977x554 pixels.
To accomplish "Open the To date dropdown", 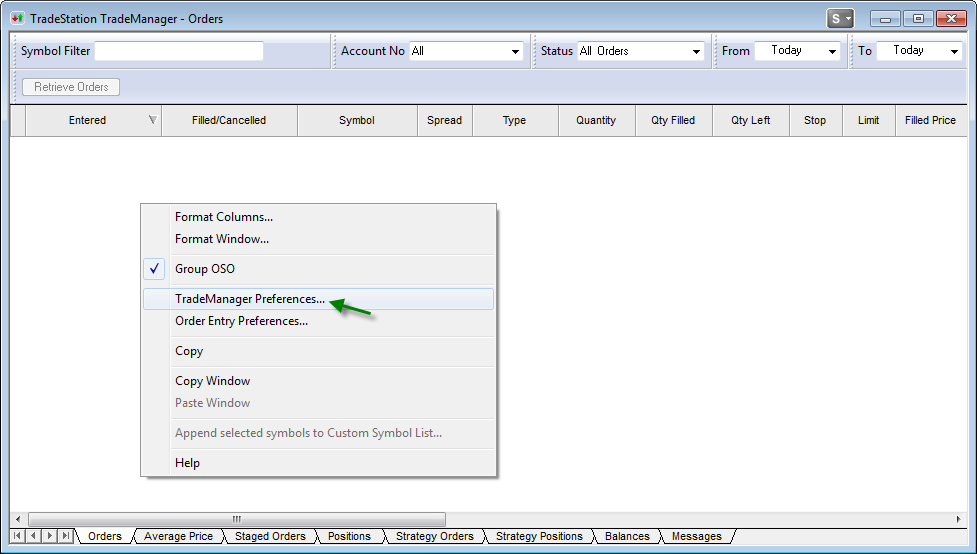I will click(954, 51).
